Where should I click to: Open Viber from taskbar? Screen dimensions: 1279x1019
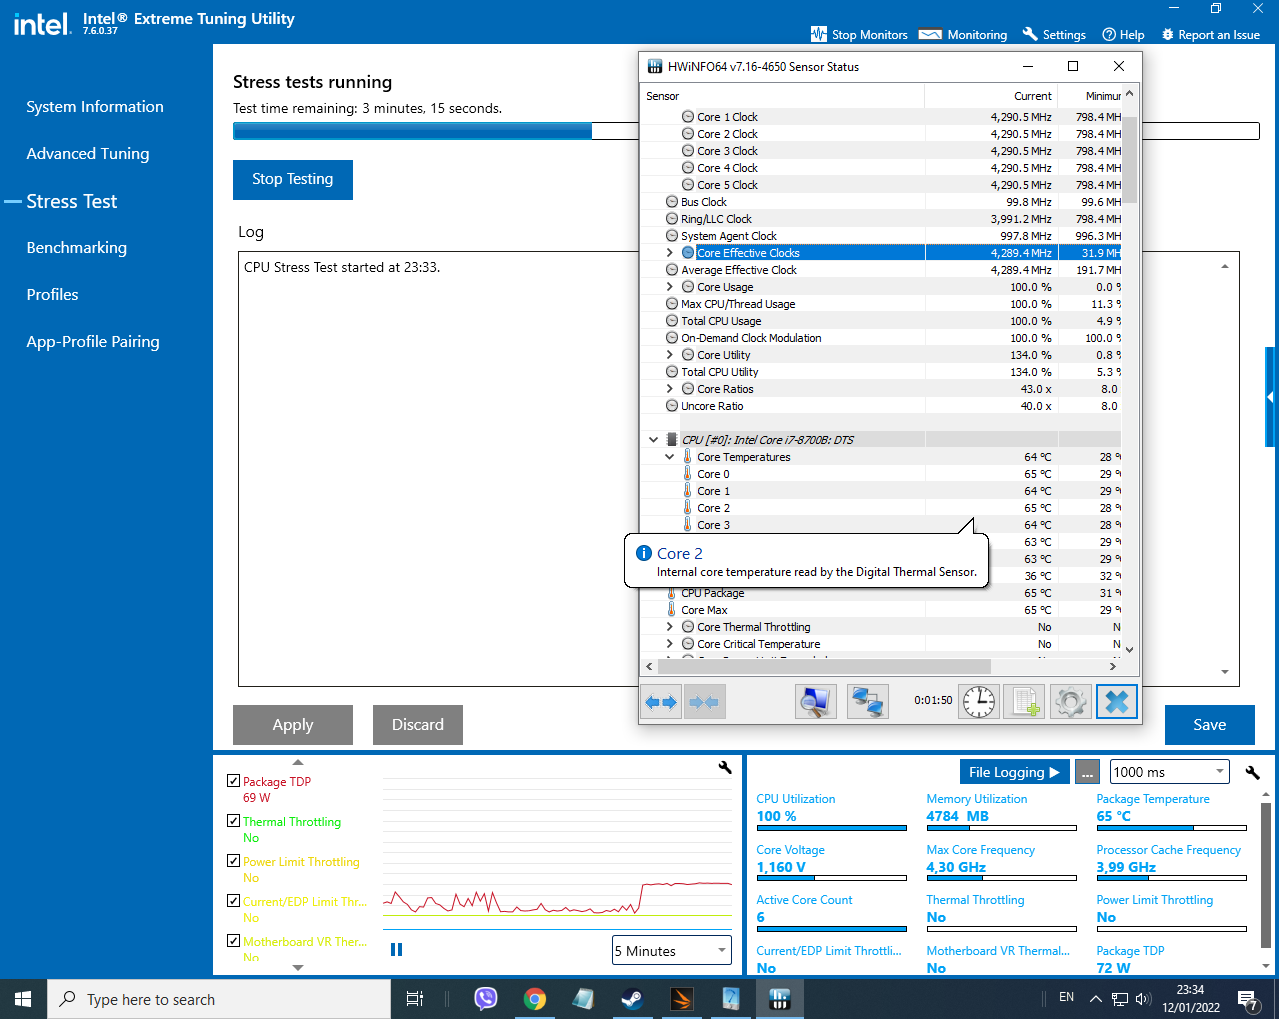486,999
